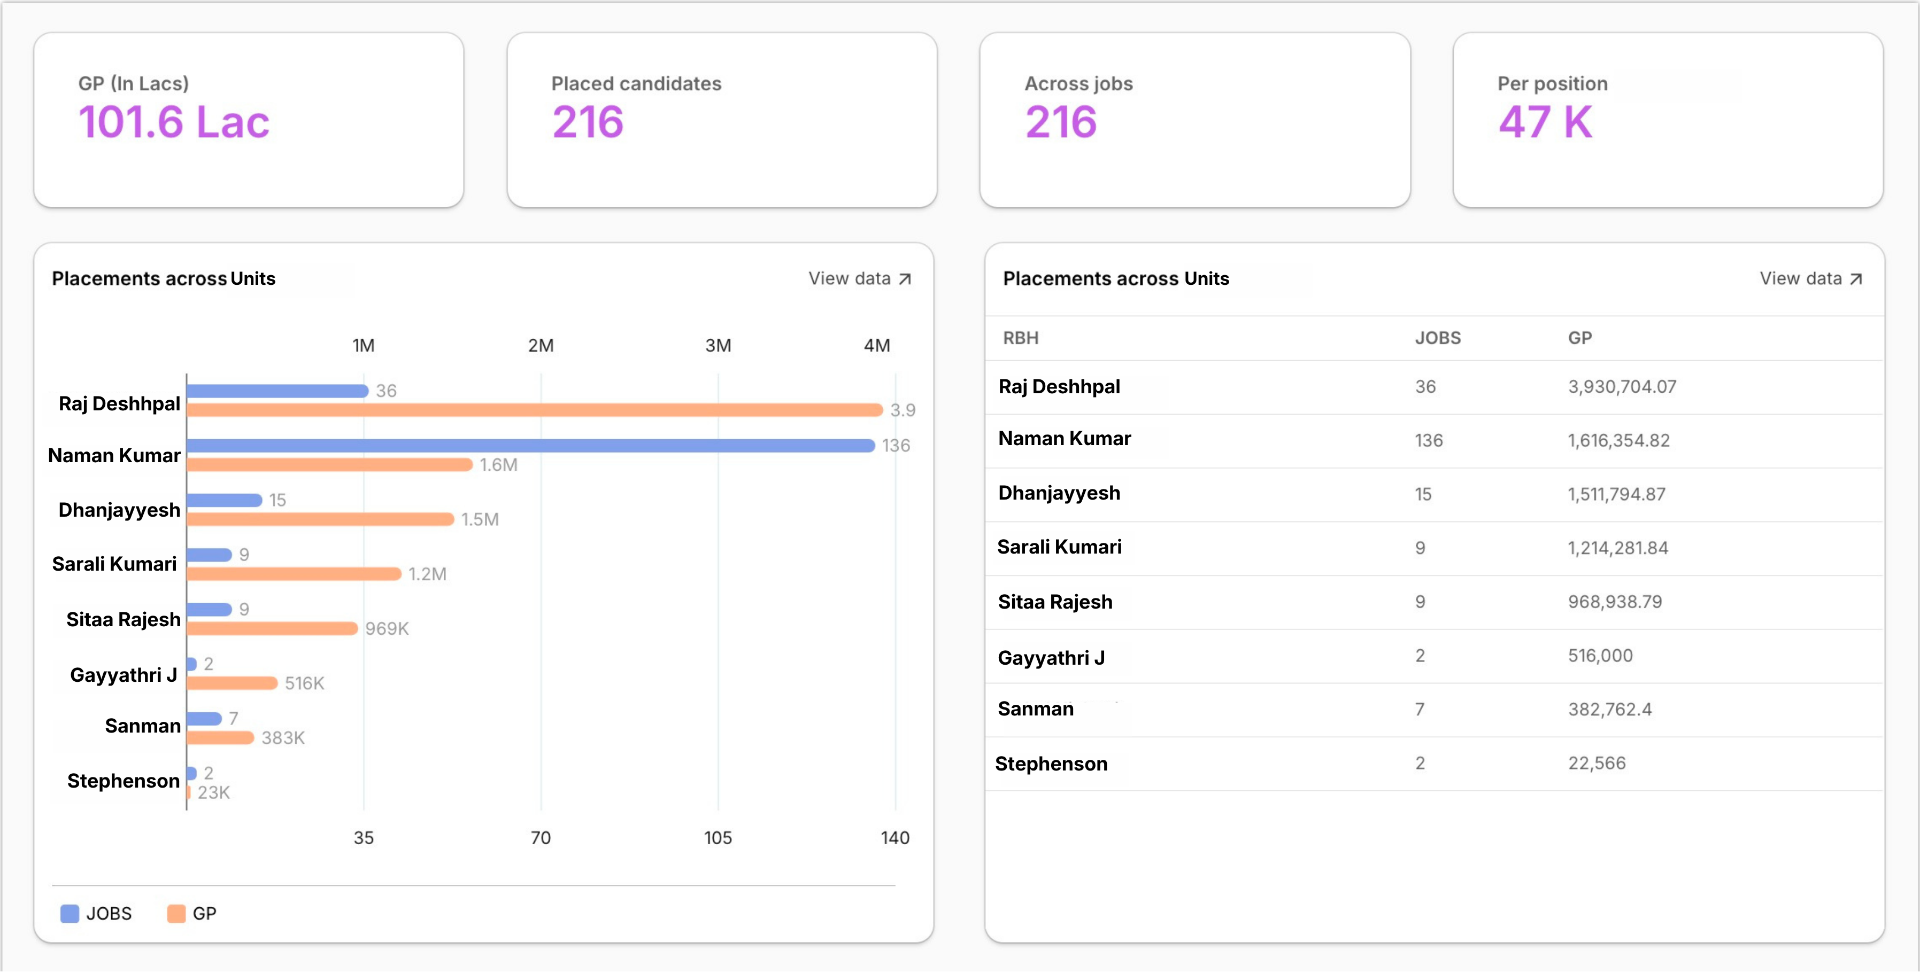Image resolution: width=1920 pixels, height=973 pixels.
Task: Click GP value 1,214,281.84 in the table
Action: [1618, 549]
